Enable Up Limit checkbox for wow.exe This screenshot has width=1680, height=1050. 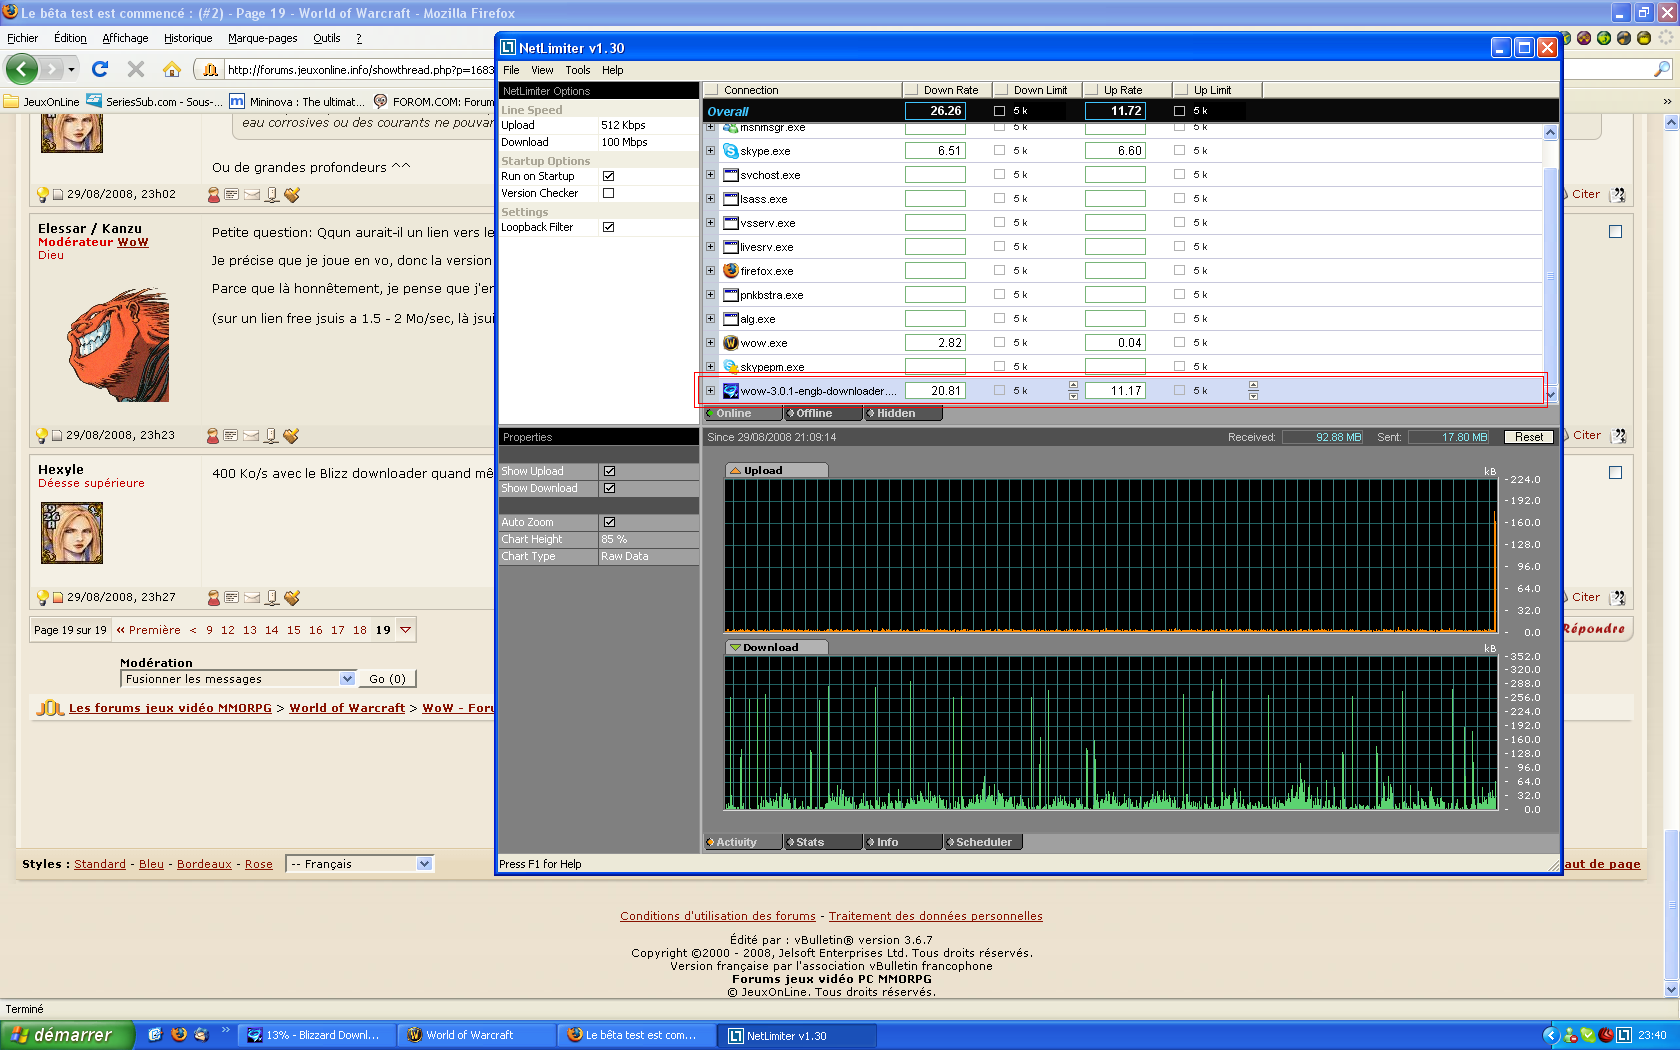point(1179,342)
